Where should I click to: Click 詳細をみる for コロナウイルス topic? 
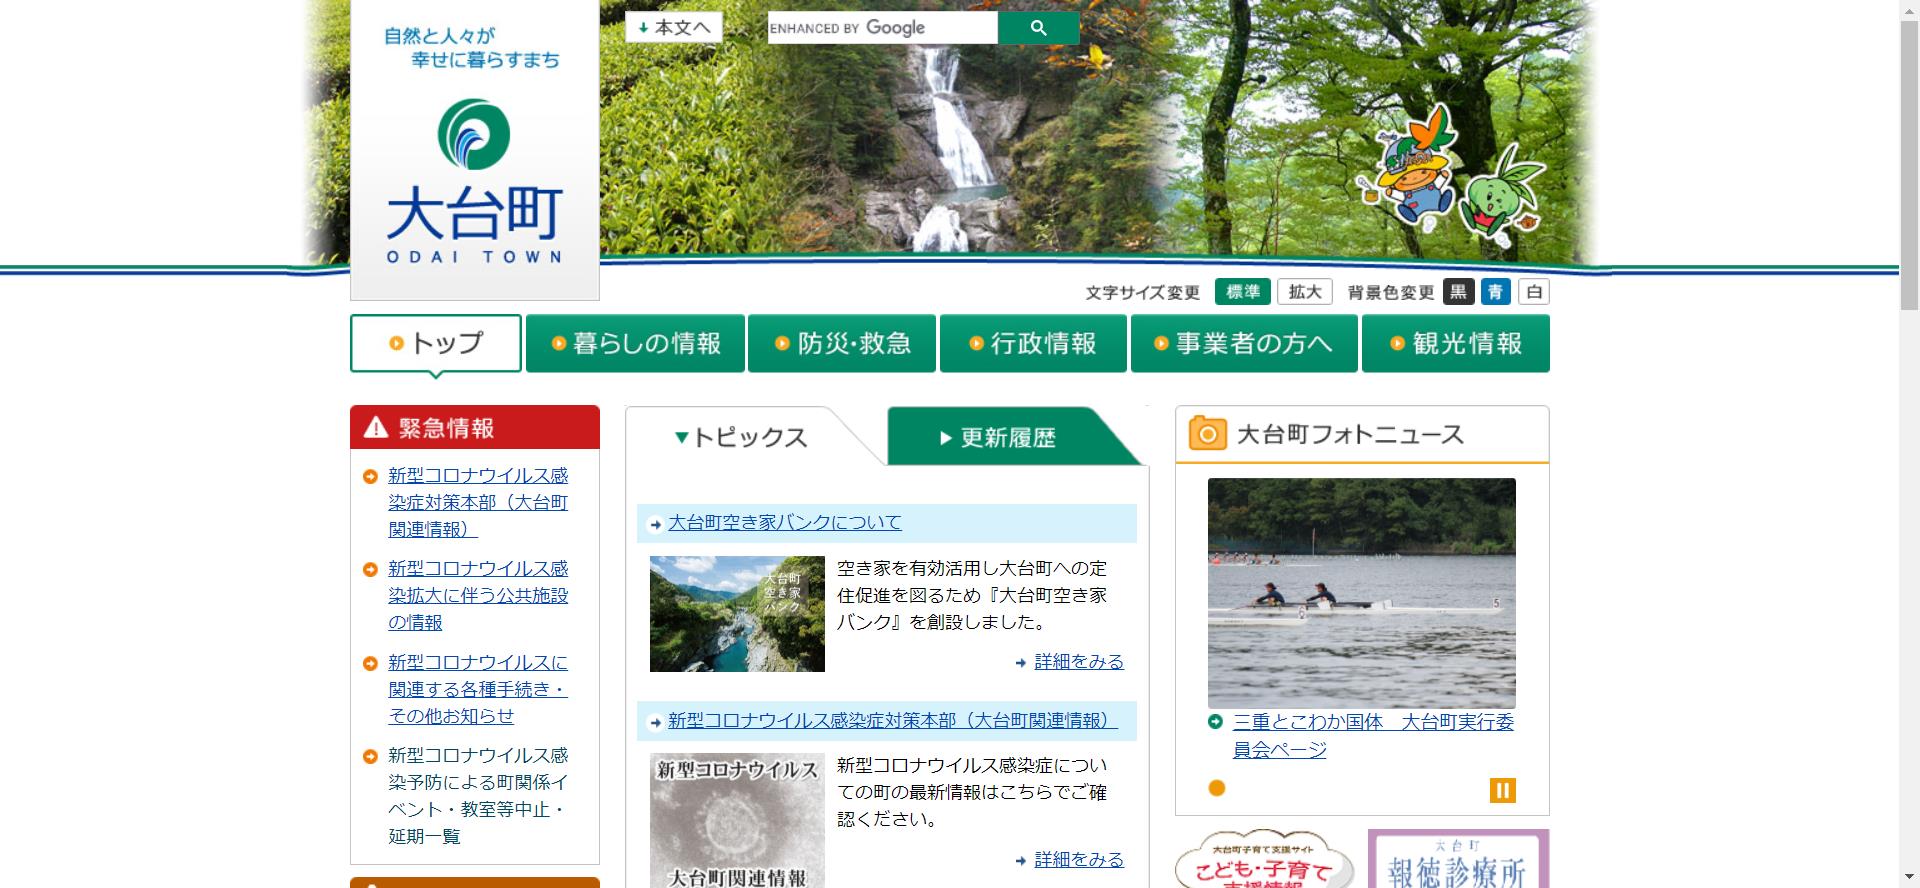pyautogui.click(x=1079, y=859)
